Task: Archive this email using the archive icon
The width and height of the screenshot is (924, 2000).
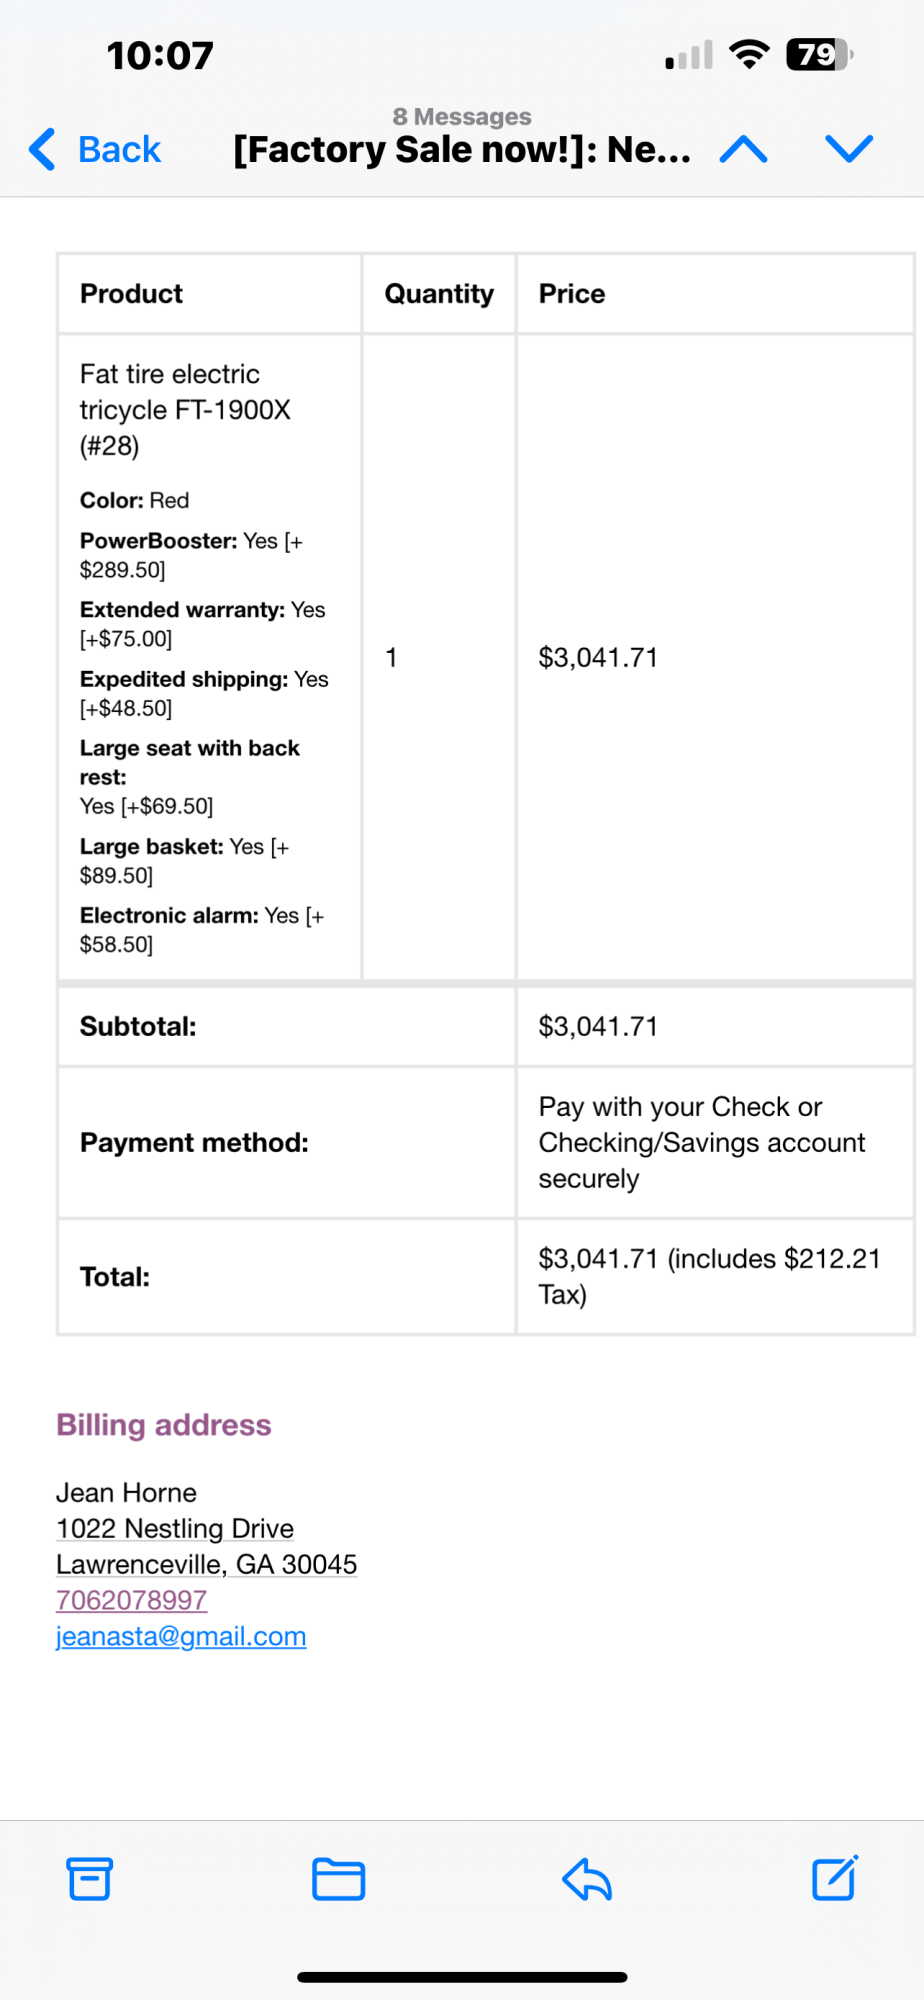Action: [90, 1878]
